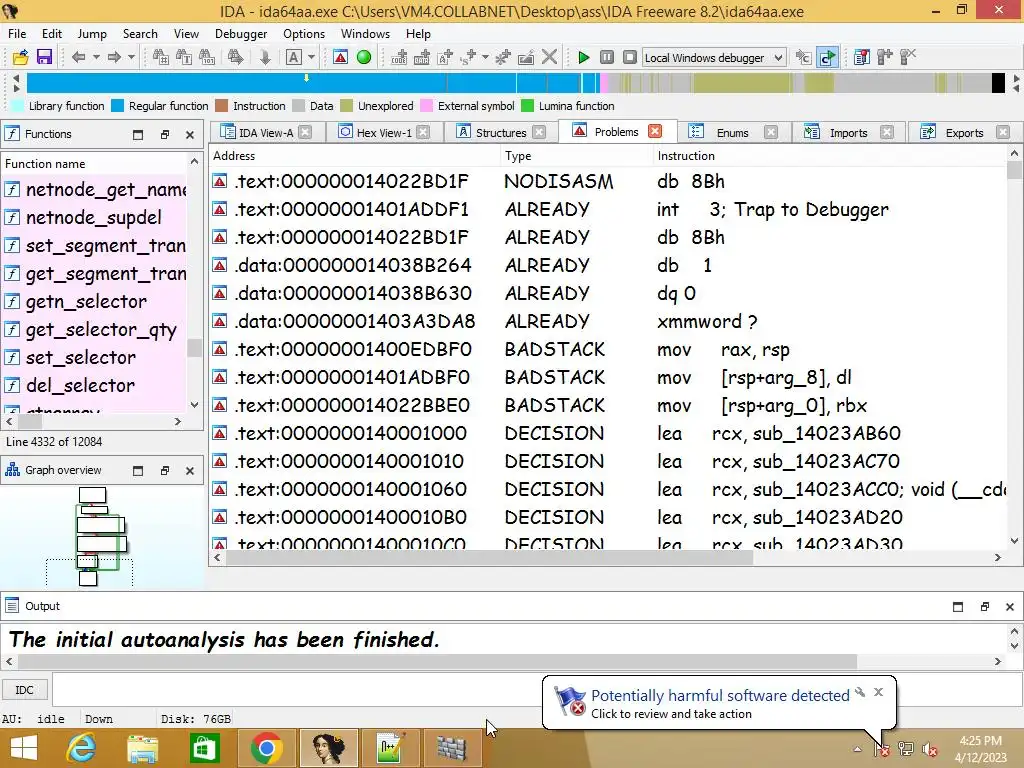
Task: Select the 'int 3; Trap to Debugger' row
Action: (608, 210)
